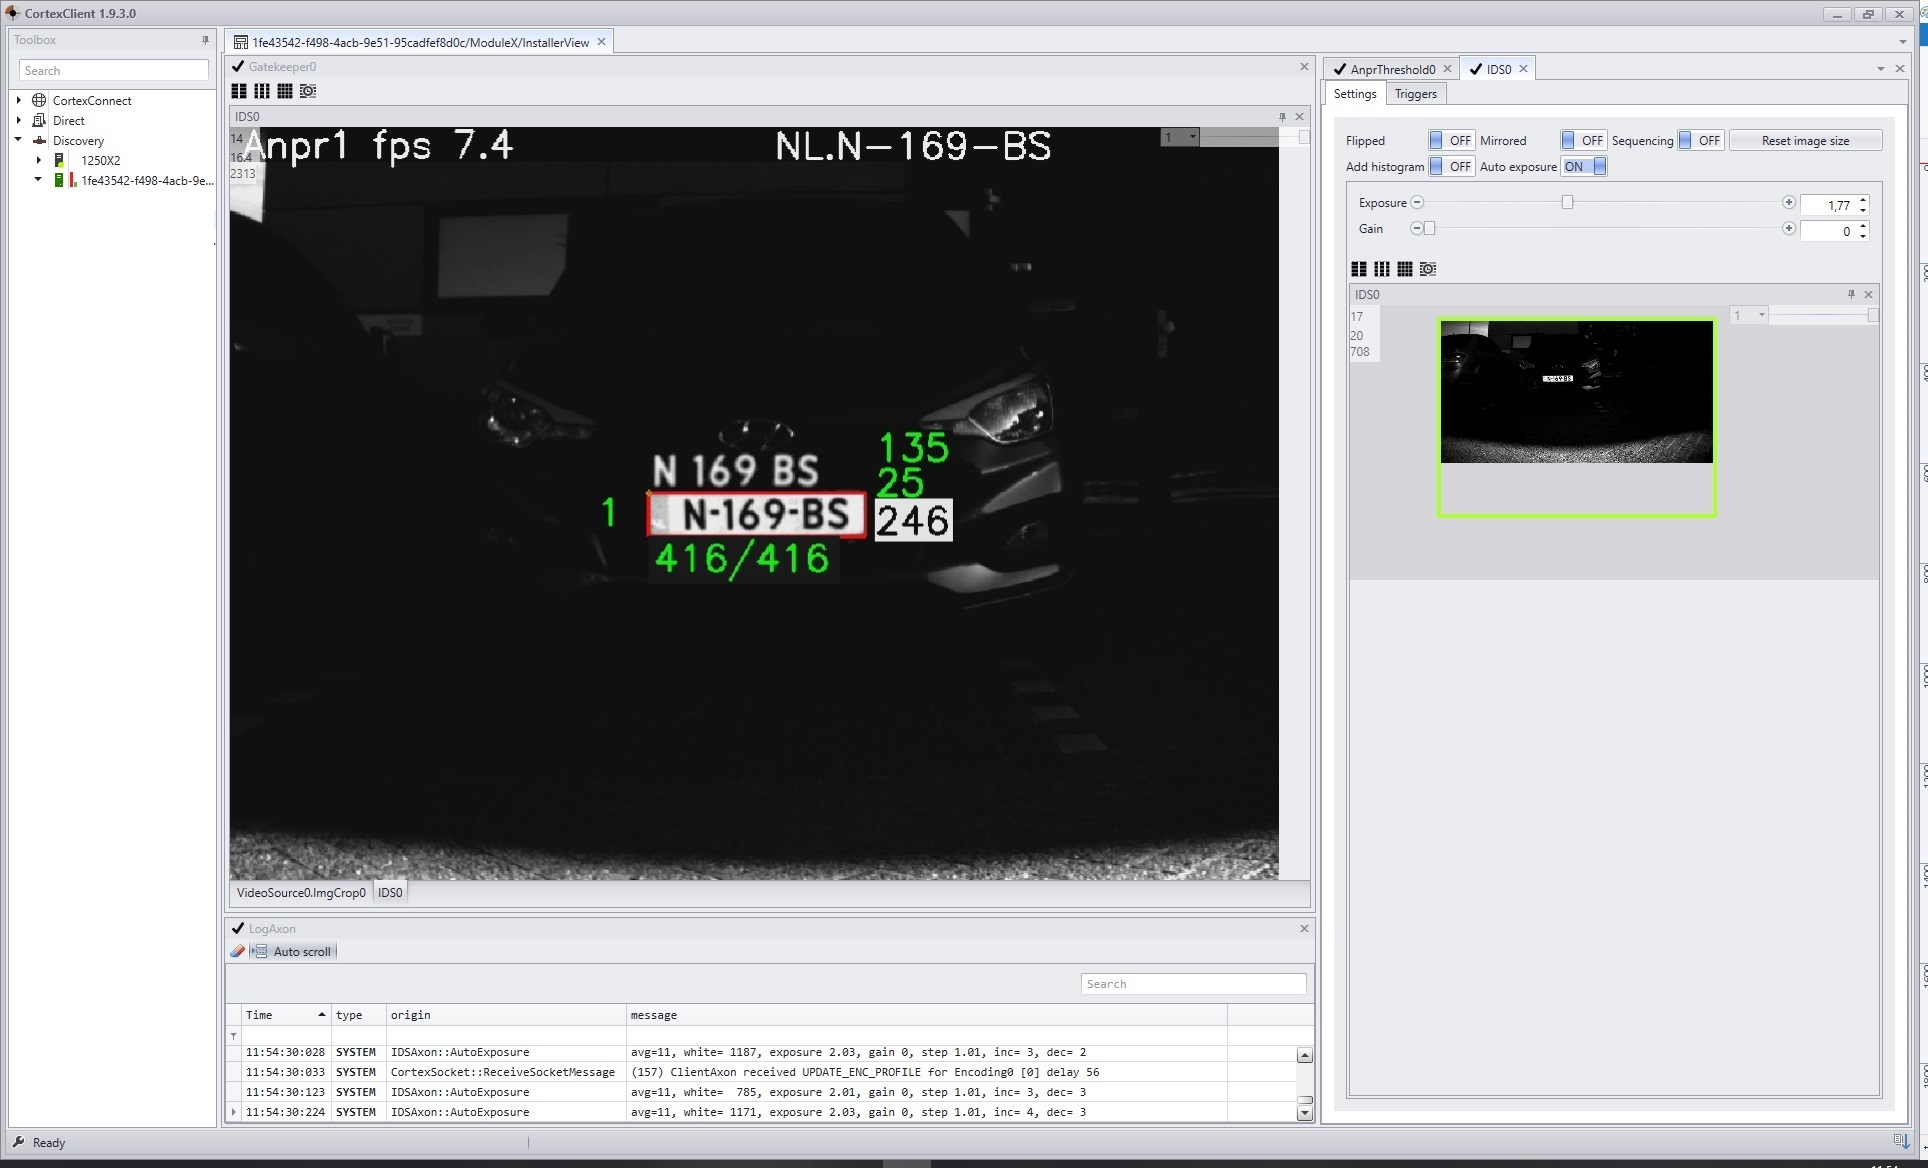Adjust the Gain slider handle
This screenshot has width=1928, height=1168.
coord(1430,229)
